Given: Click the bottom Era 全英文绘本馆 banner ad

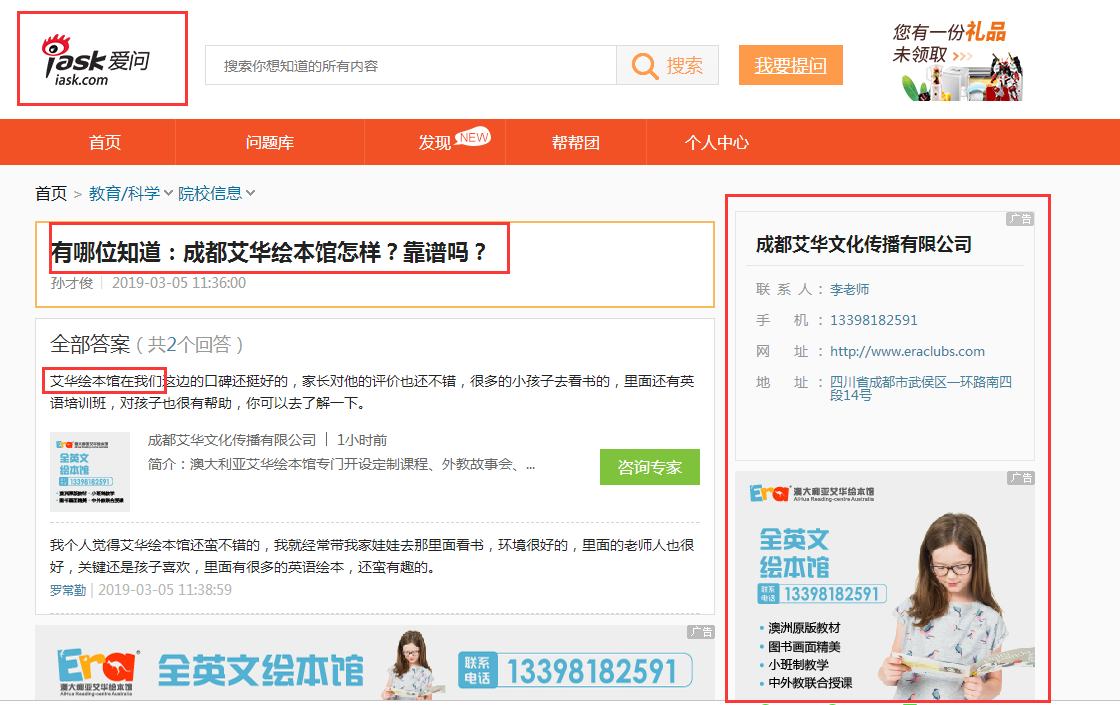Looking at the screenshot, I should [x=375, y=663].
